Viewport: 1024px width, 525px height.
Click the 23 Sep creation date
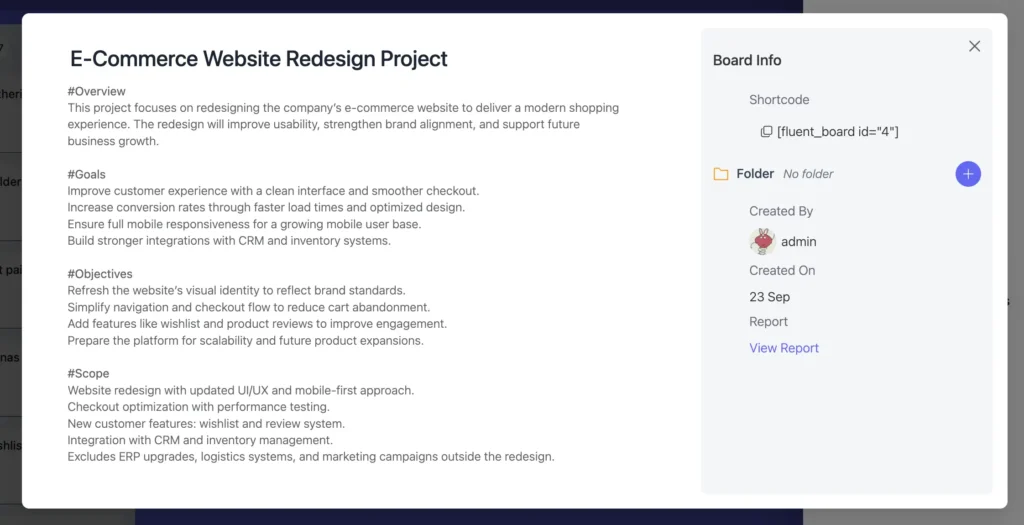[770, 297]
